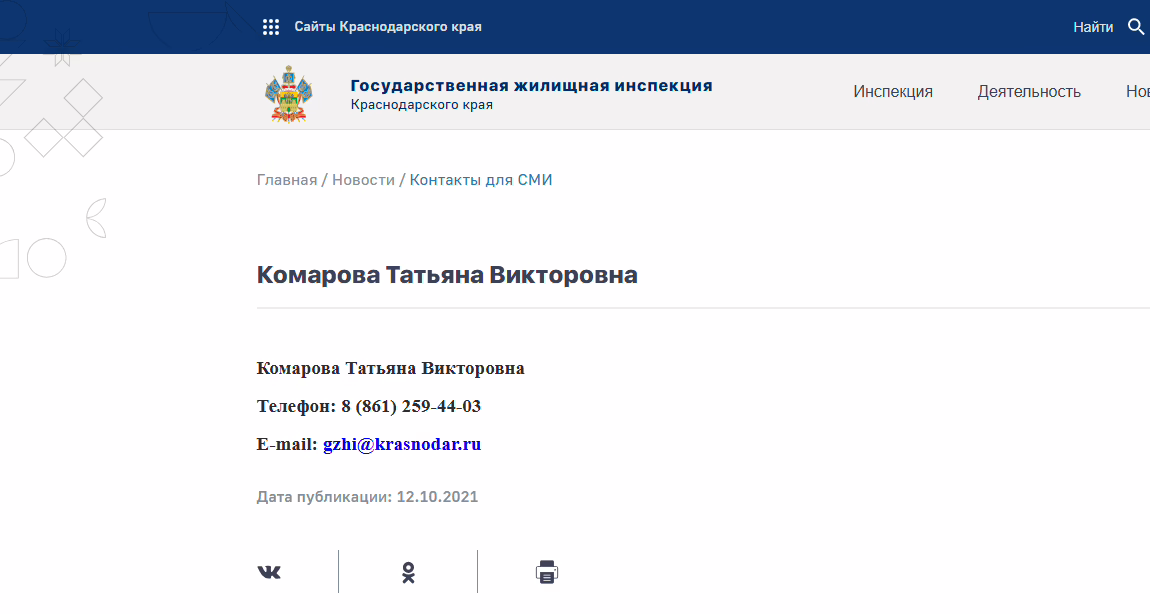Print the page with the printer icon

tap(547, 572)
